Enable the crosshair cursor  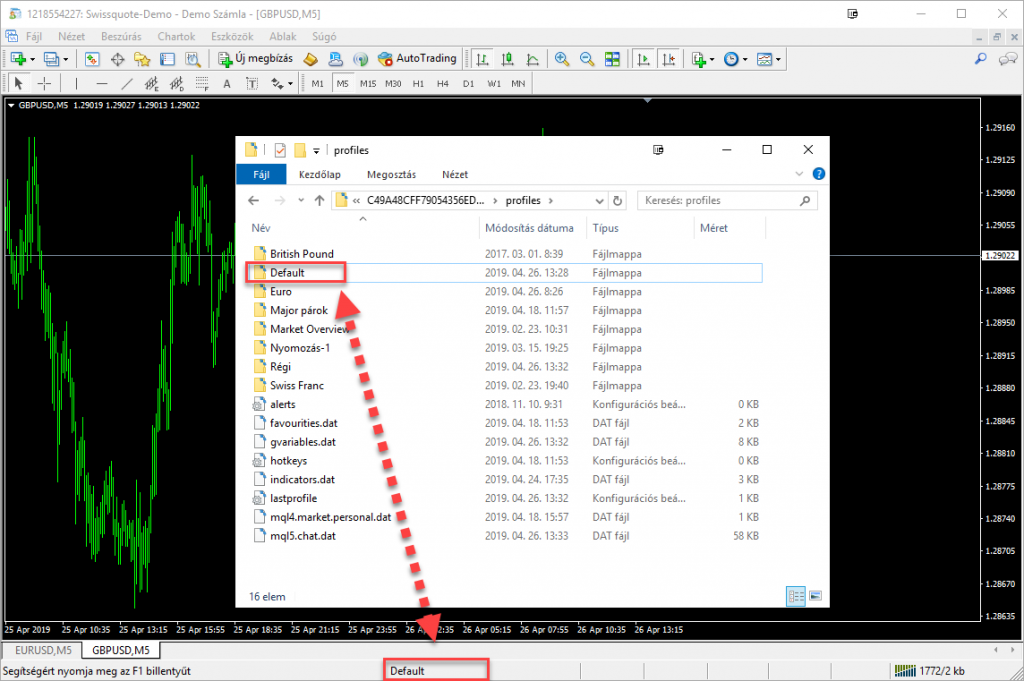click(44, 84)
